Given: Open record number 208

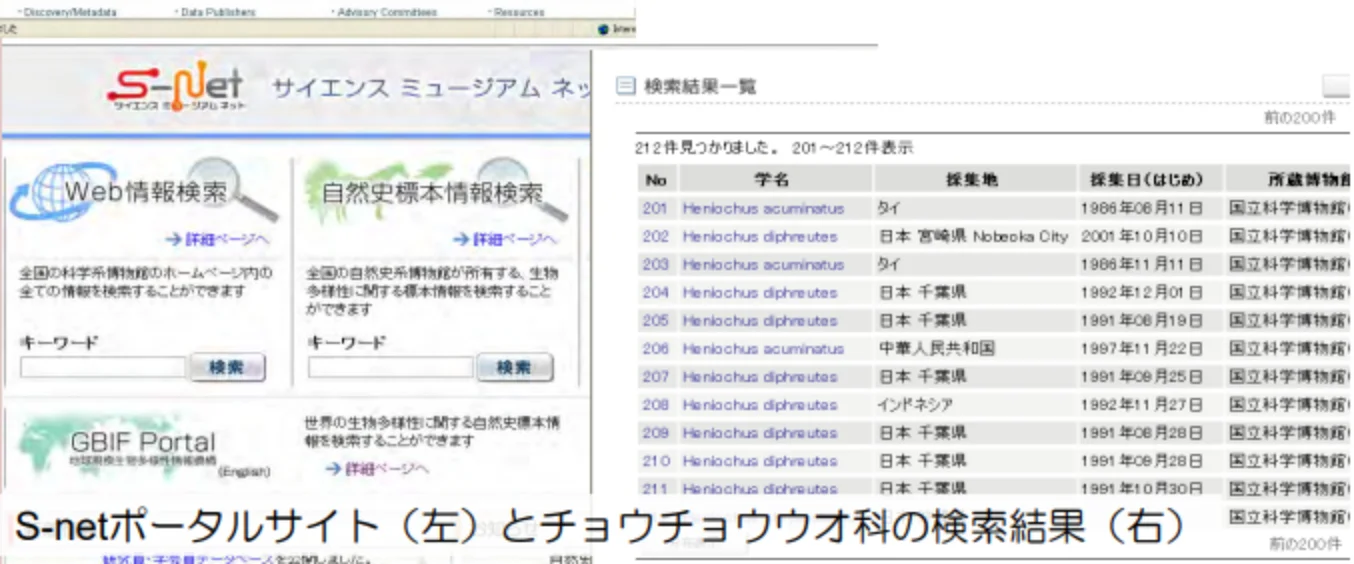Looking at the screenshot, I should 655,405.
